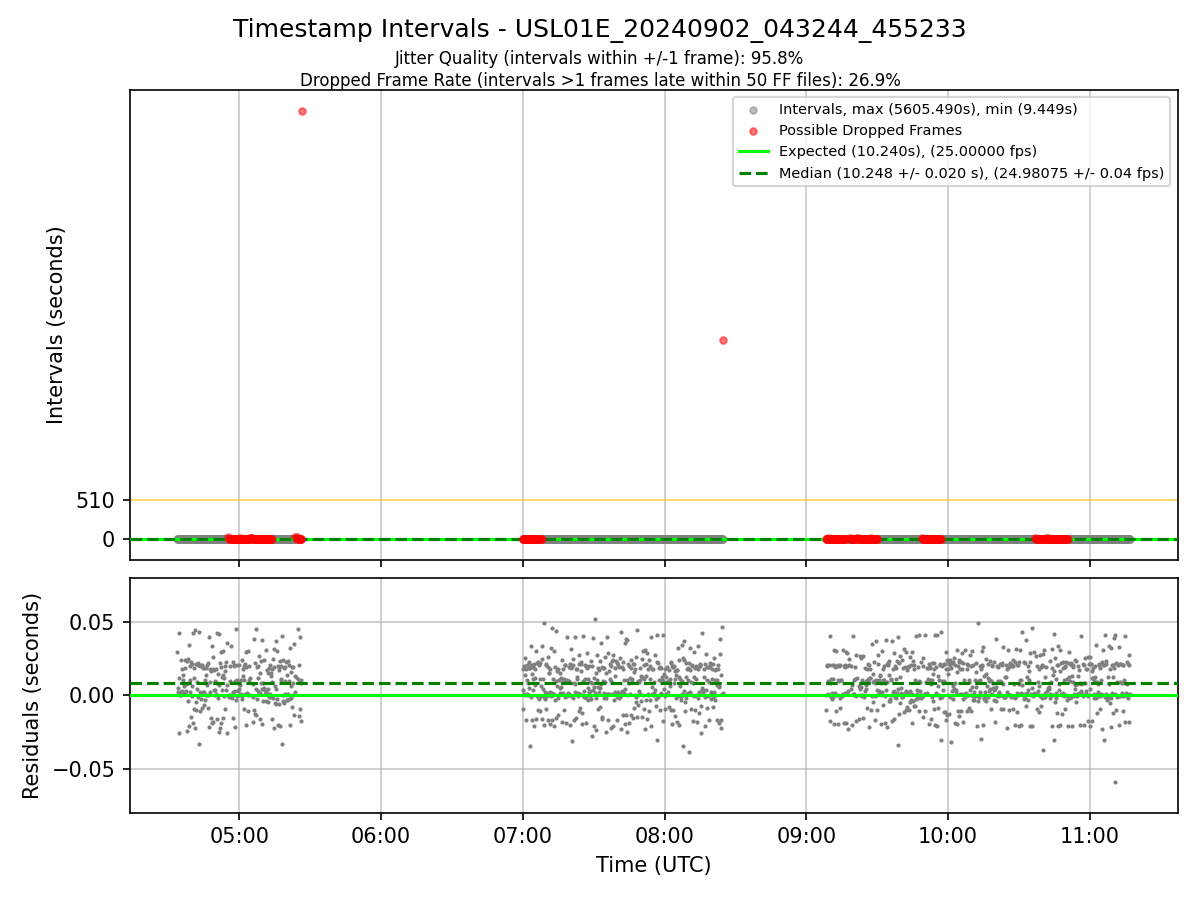The height and width of the screenshot is (900, 1200).
Task: Click the red dropped-frame point above 08:00
Action: point(723,340)
